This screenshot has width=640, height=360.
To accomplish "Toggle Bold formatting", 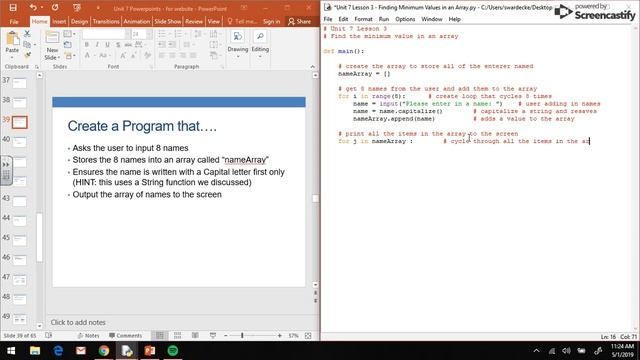I will tap(87, 44).
